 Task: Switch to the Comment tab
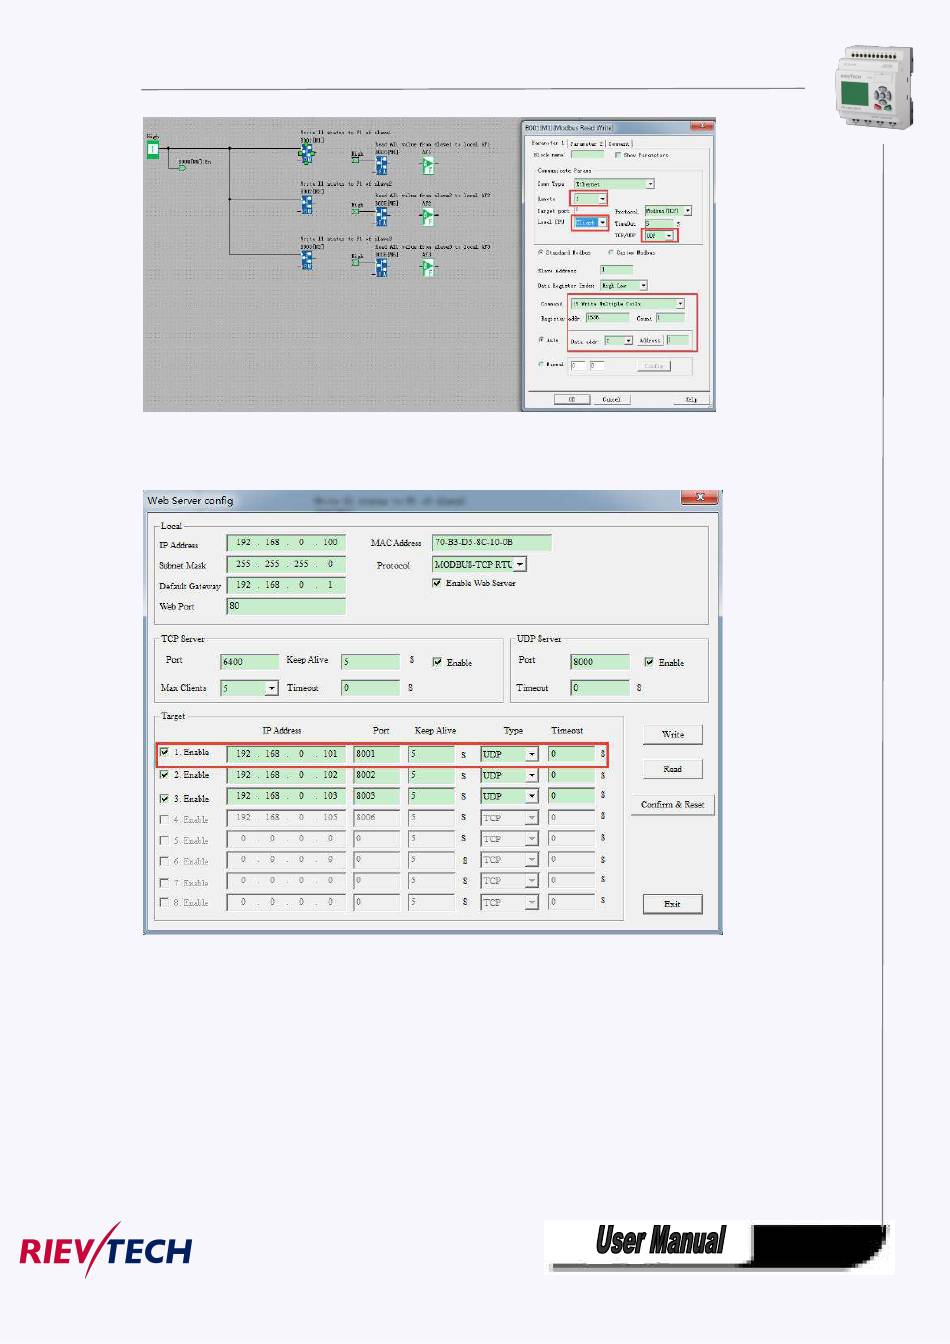619,144
